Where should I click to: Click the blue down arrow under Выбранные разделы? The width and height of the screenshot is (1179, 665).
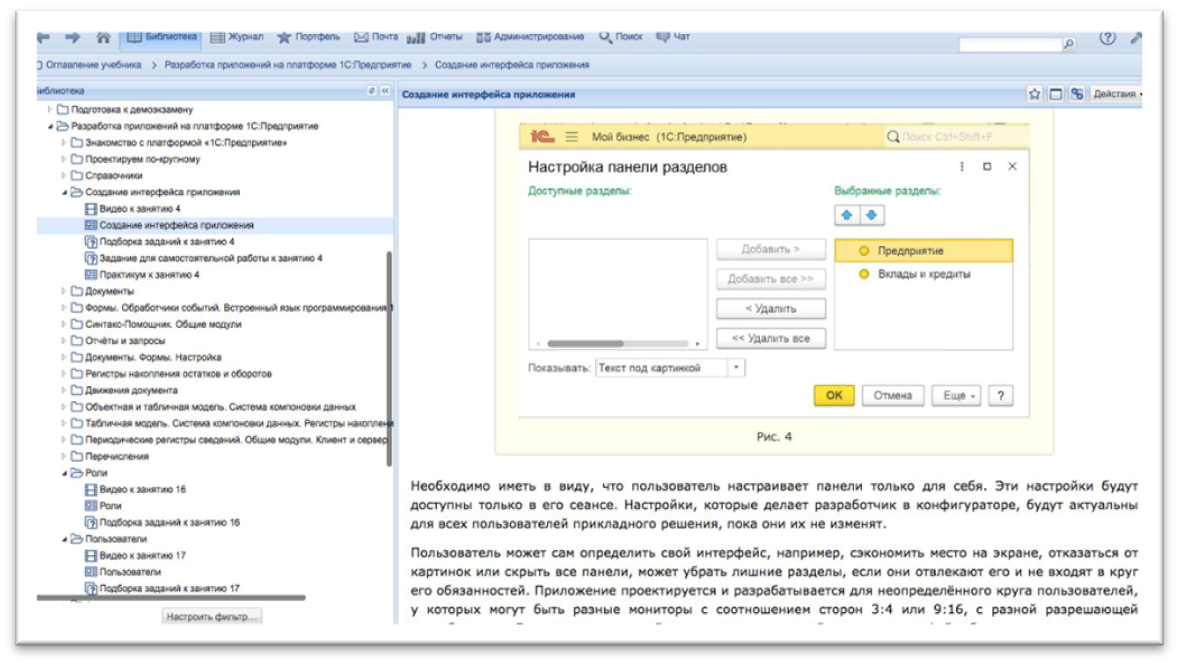tap(871, 215)
